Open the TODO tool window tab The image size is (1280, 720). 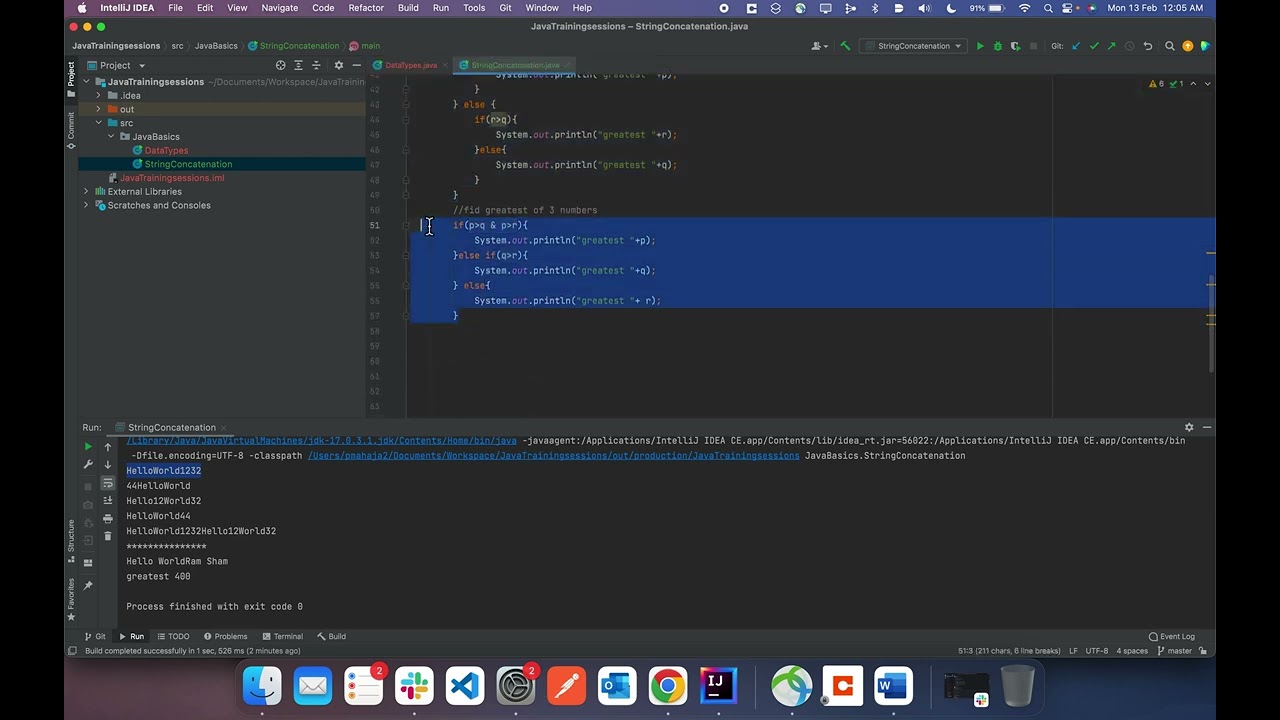click(173, 636)
